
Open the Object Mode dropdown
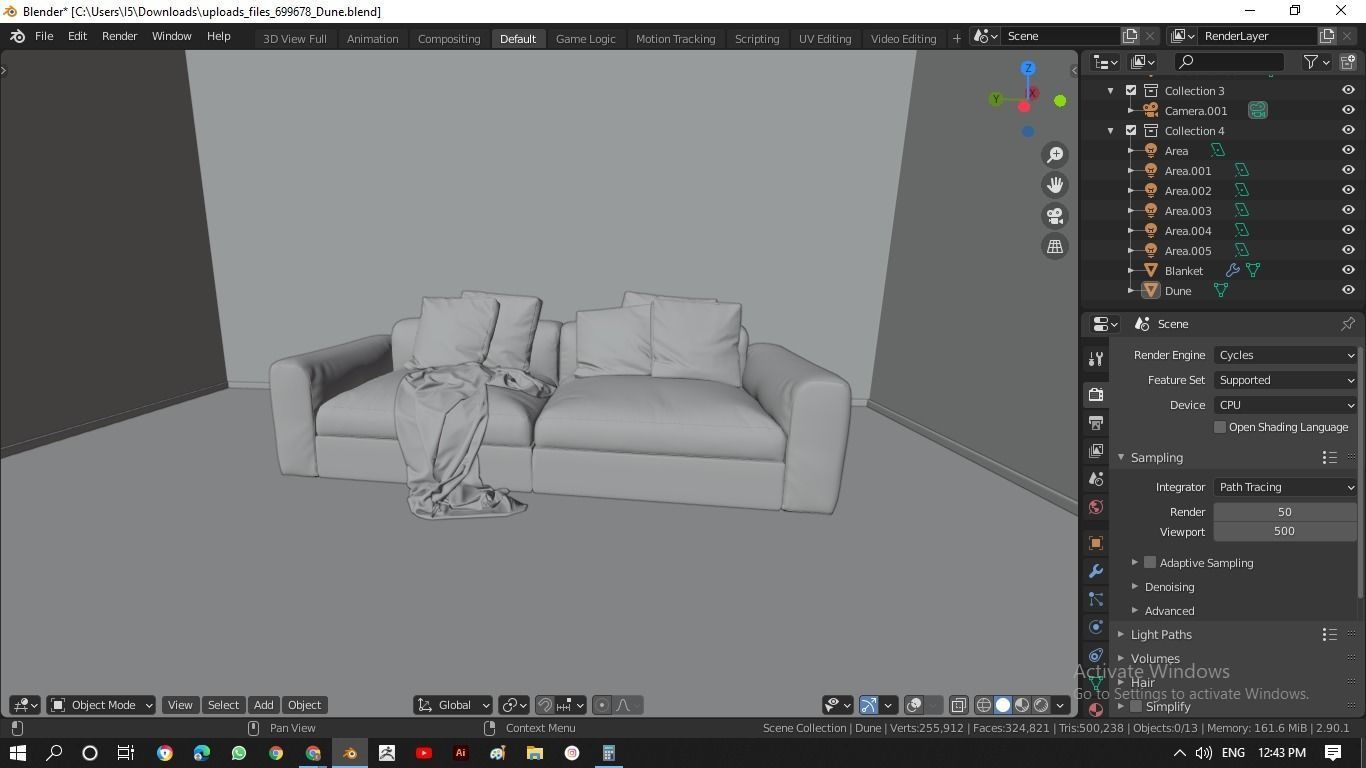pos(102,705)
